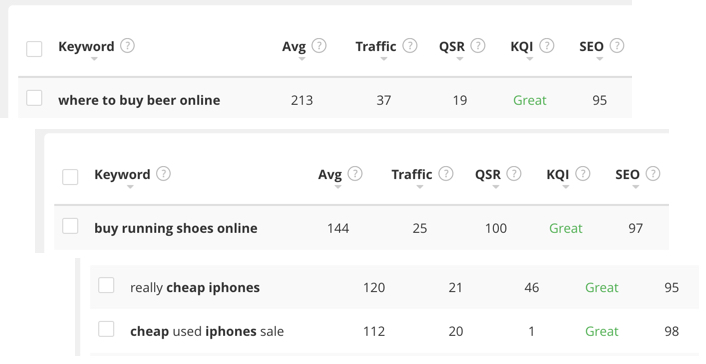Select the buy running shoes online checkbox
Viewport: 706px width, 364px height.
tap(70, 226)
